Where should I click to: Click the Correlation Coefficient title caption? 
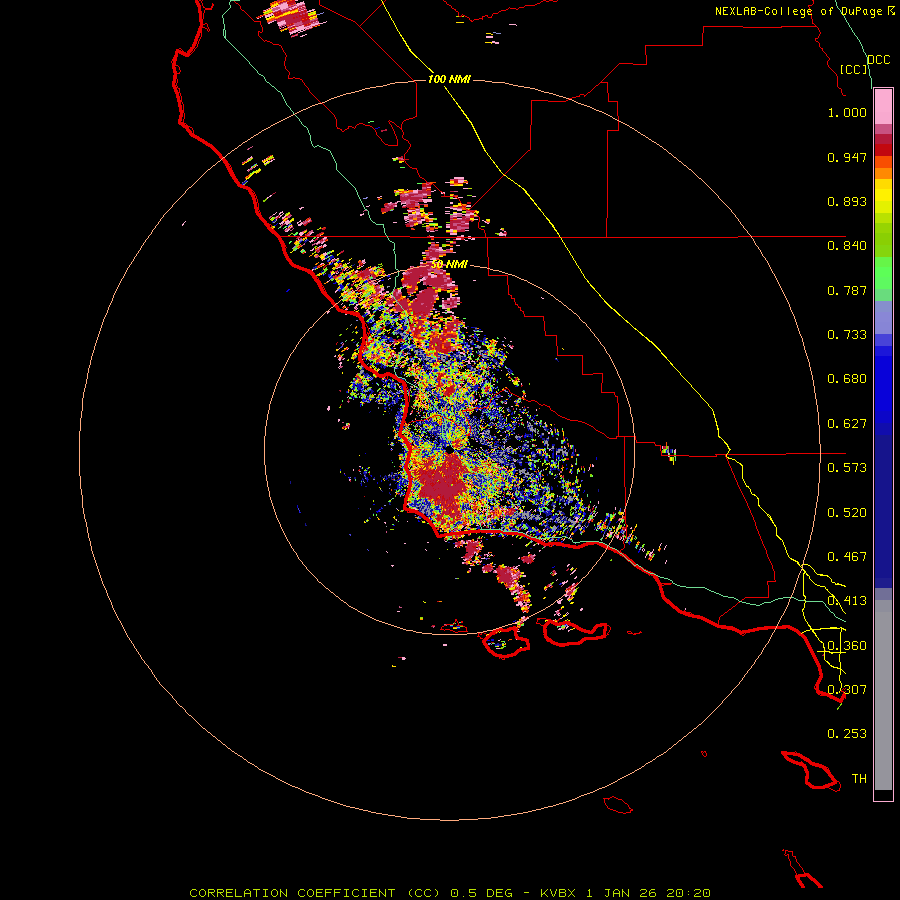pos(450,893)
